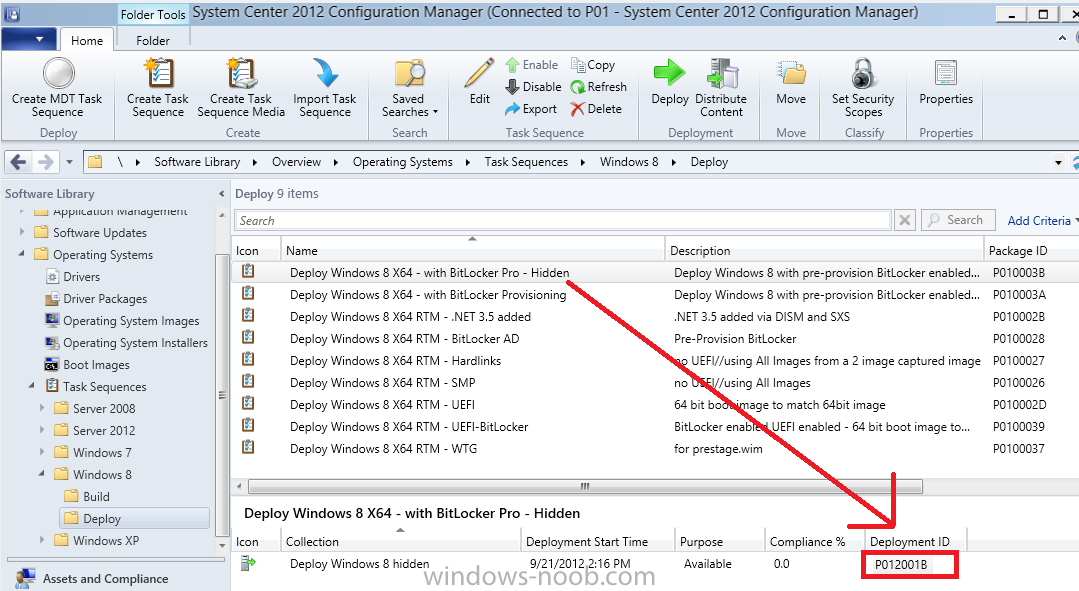This screenshot has height=591, width=1079.
Task: Open the blue application menu dropdown
Action: (29, 39)
